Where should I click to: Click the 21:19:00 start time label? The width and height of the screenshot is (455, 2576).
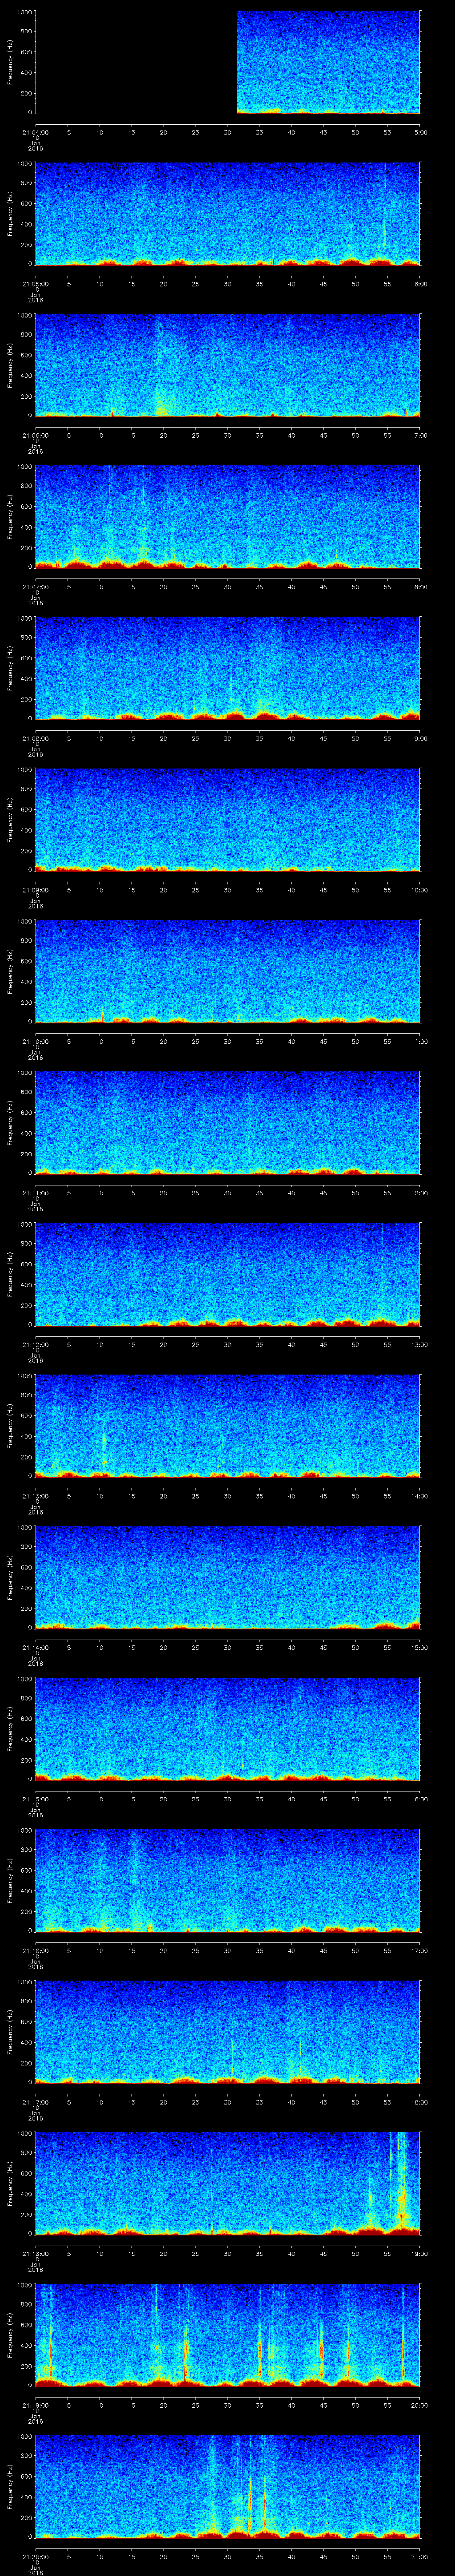[x=35, y=2405]
